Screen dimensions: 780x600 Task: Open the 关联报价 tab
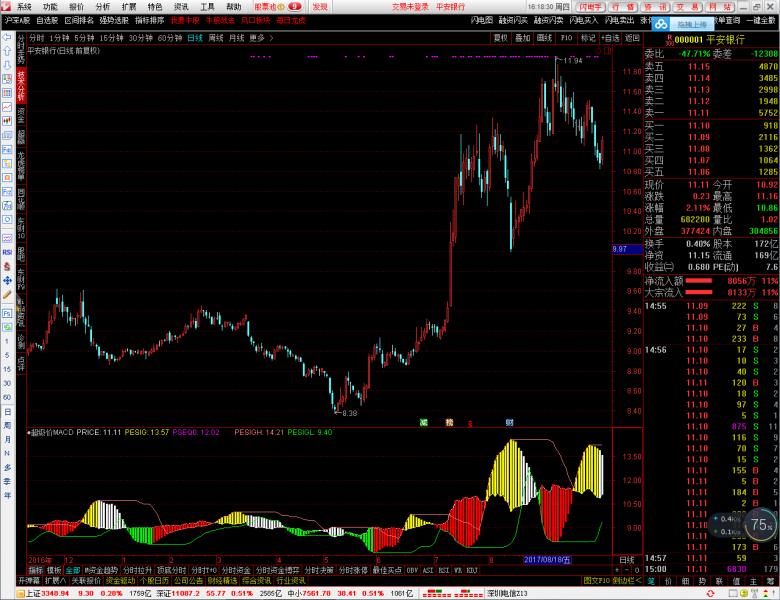pos(86,581)
